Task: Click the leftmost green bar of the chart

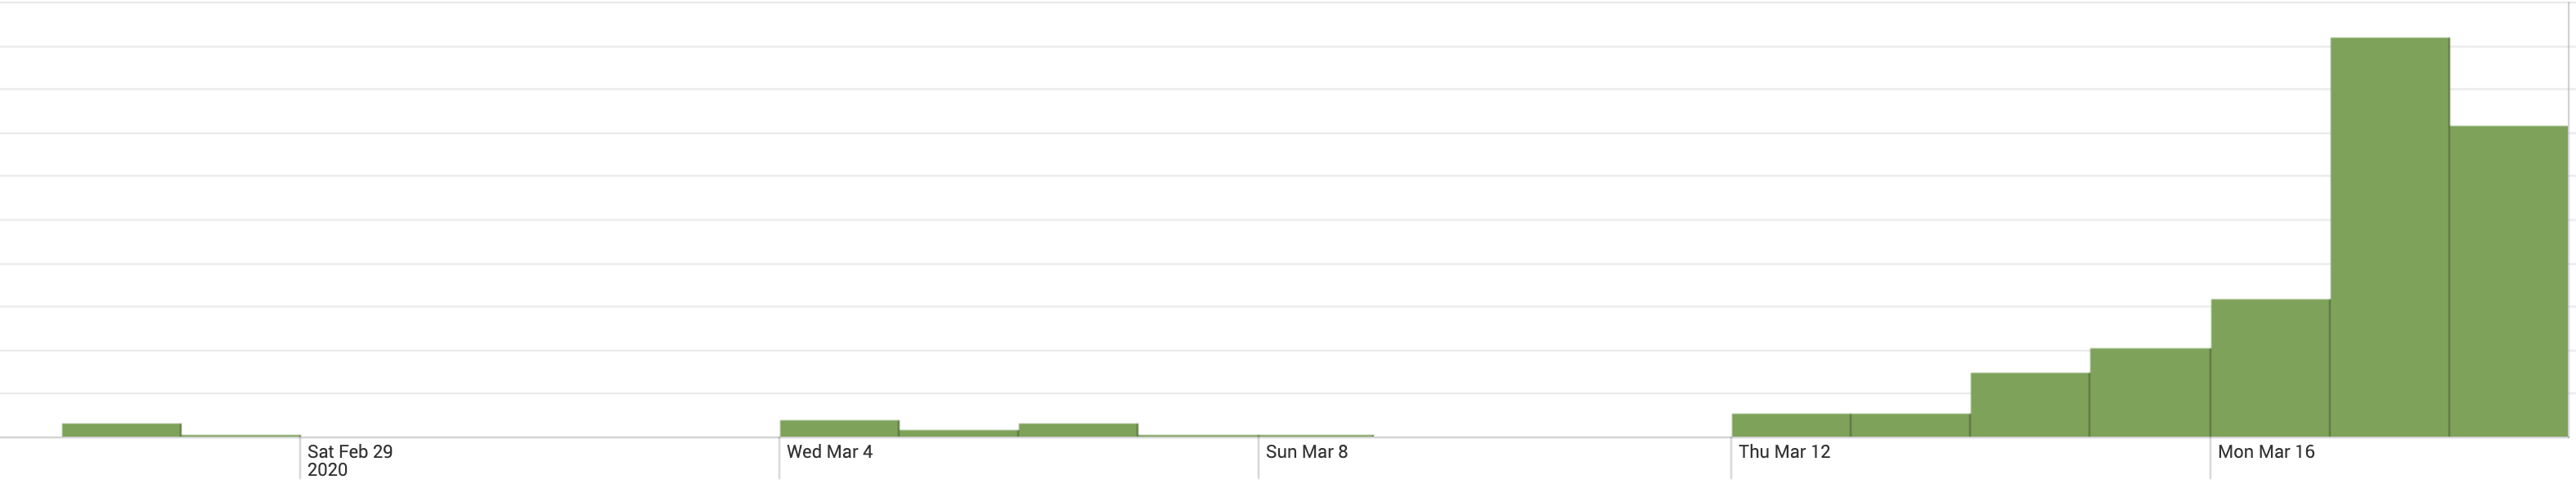Action: pos(121,430)
